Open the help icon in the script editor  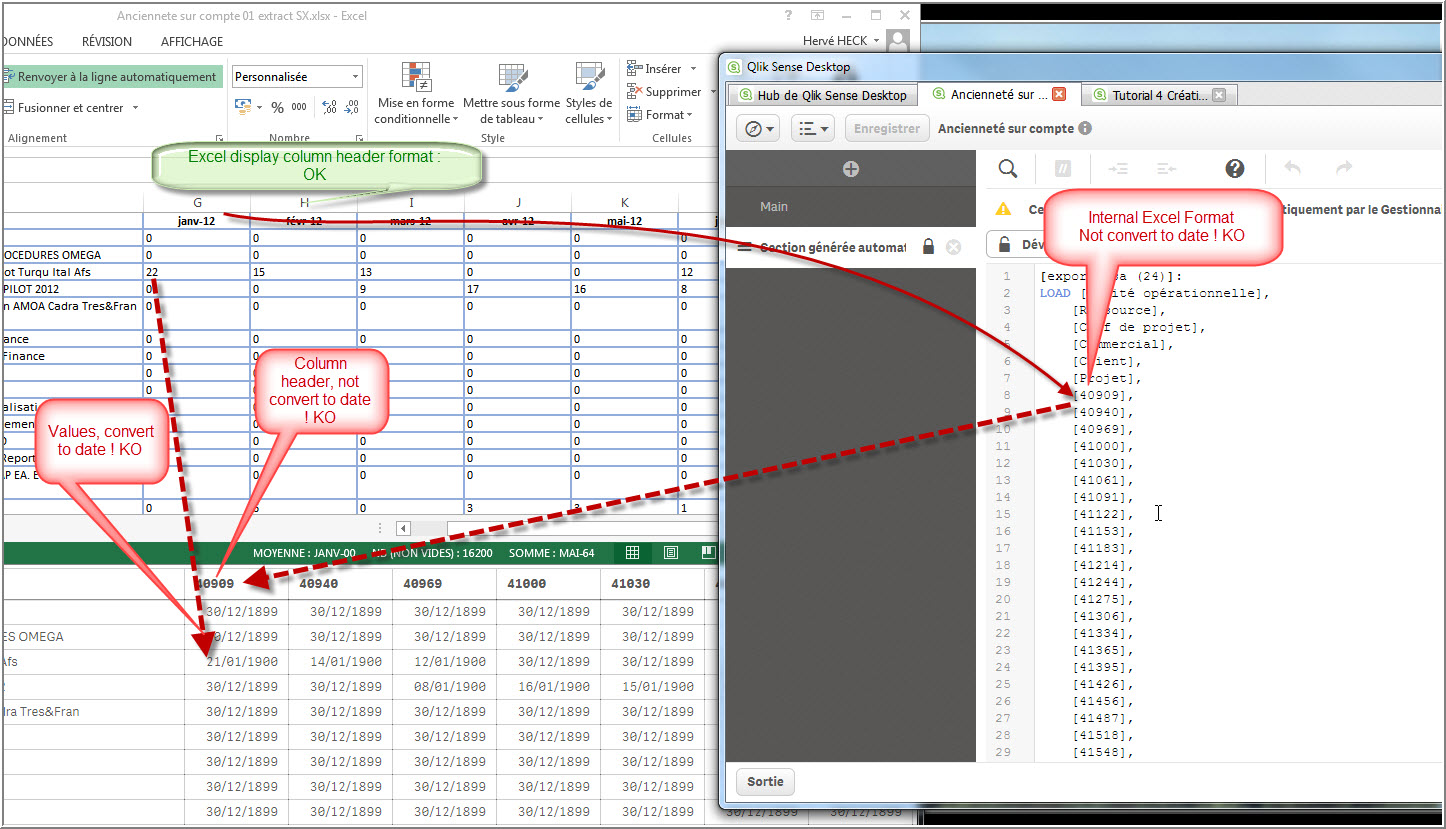[x=1235, y=169]
